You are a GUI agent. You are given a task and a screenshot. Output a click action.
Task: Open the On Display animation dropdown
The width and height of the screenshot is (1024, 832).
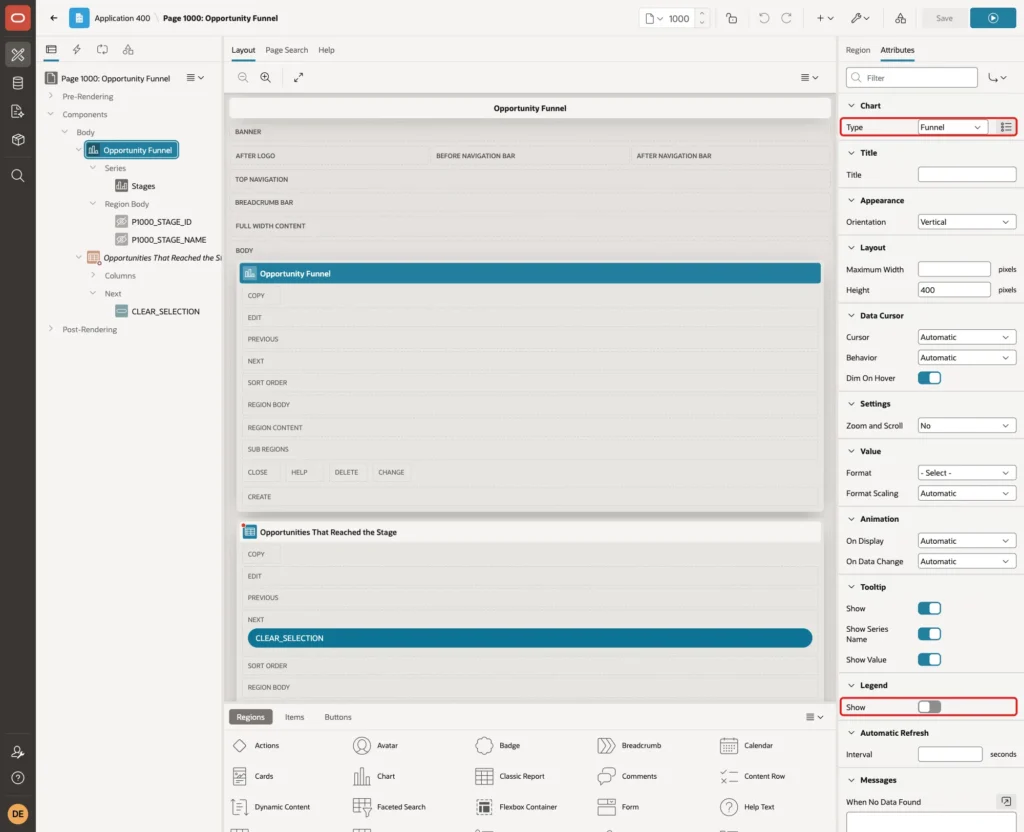pos(967,541)
